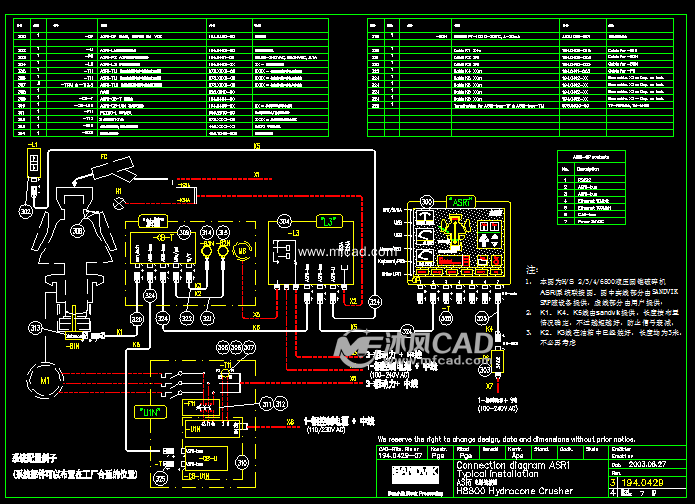Click the circled 310 callout
Image resolution: width=695 pixels, height=504 pixels.
[242, 463]
